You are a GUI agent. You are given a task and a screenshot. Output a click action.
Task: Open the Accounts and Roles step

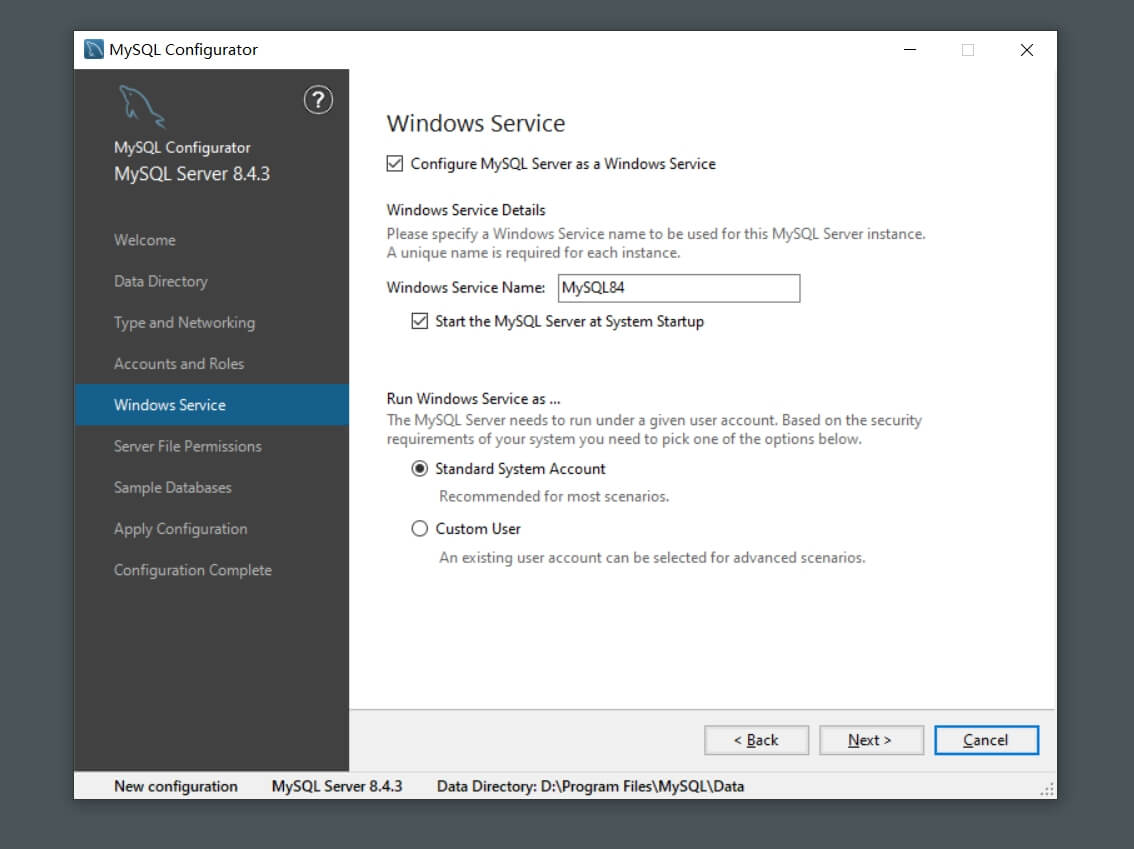click(x=211, y=364)
